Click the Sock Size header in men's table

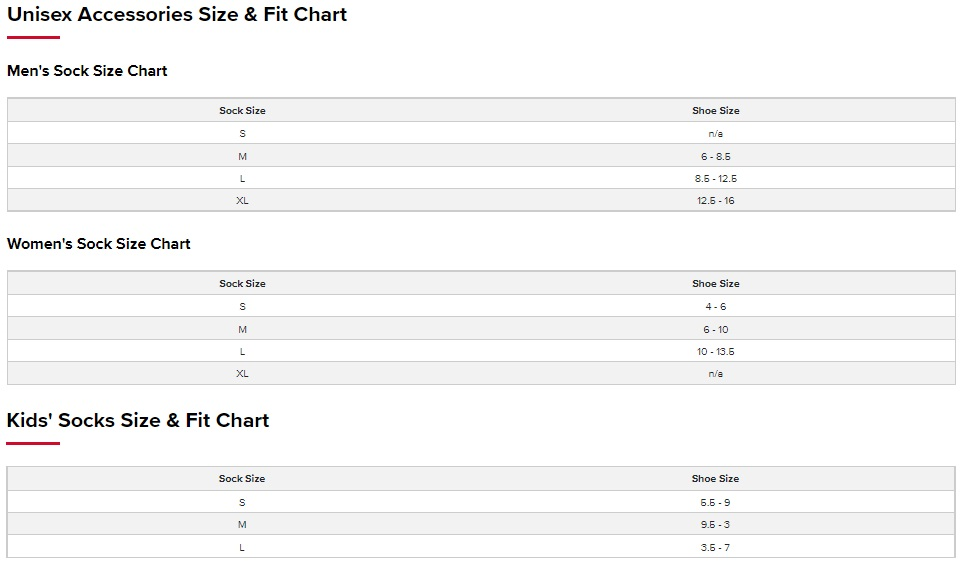point(242,111)
